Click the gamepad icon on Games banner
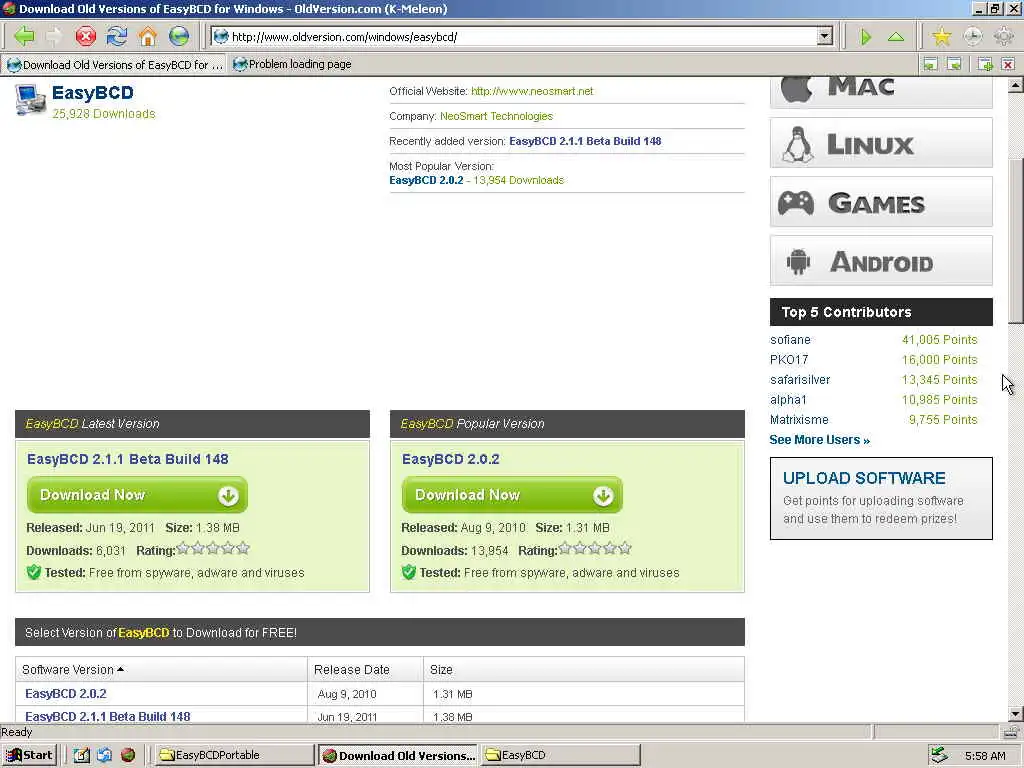Screen dimensions: 1024x768 (795, 203)
